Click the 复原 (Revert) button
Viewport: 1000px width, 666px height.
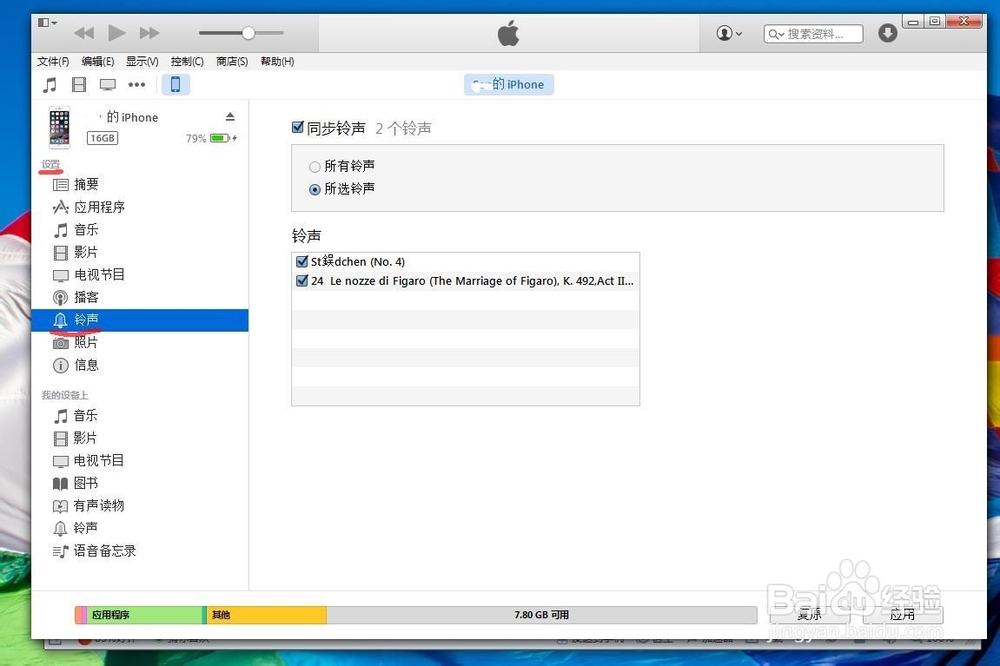[x=808, y=614]
